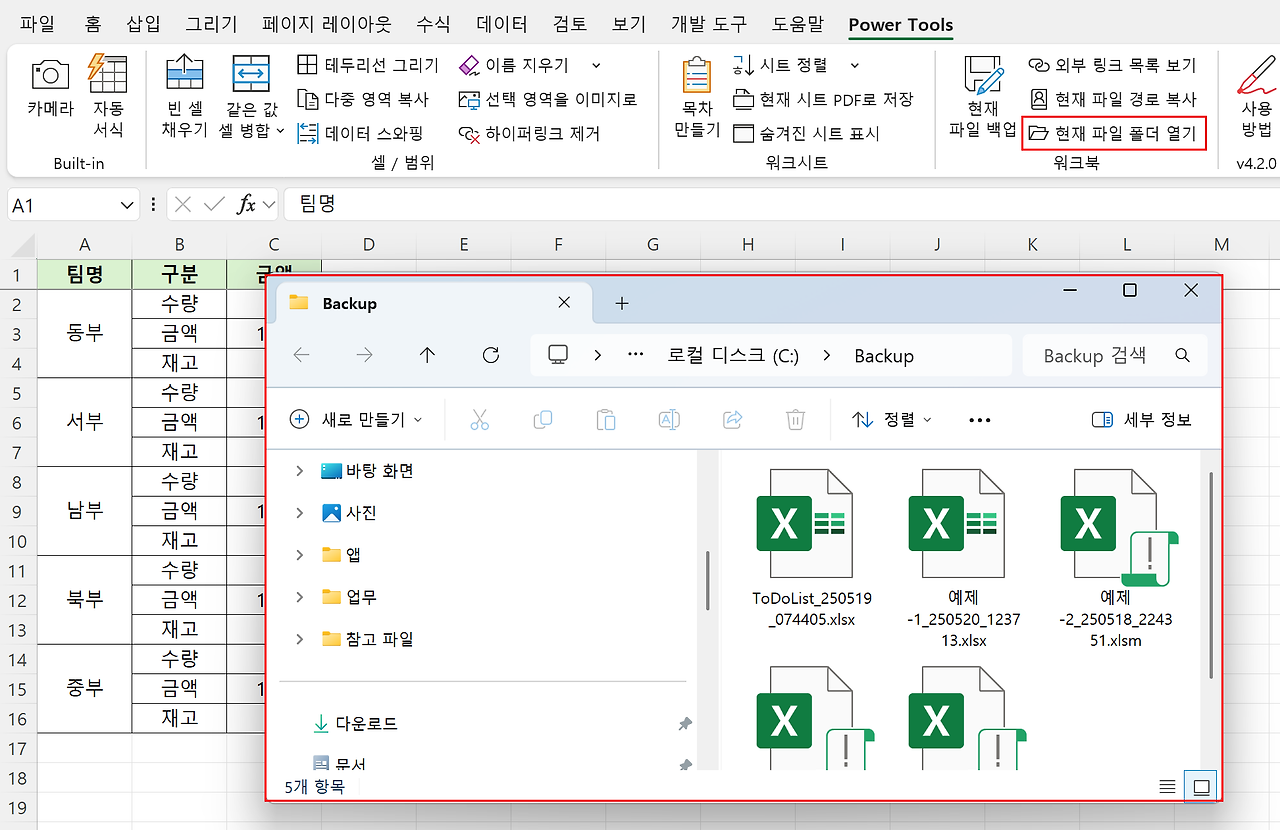Switch Explorer to large icons view
Screen dimensions: 1280x830
1201,787
